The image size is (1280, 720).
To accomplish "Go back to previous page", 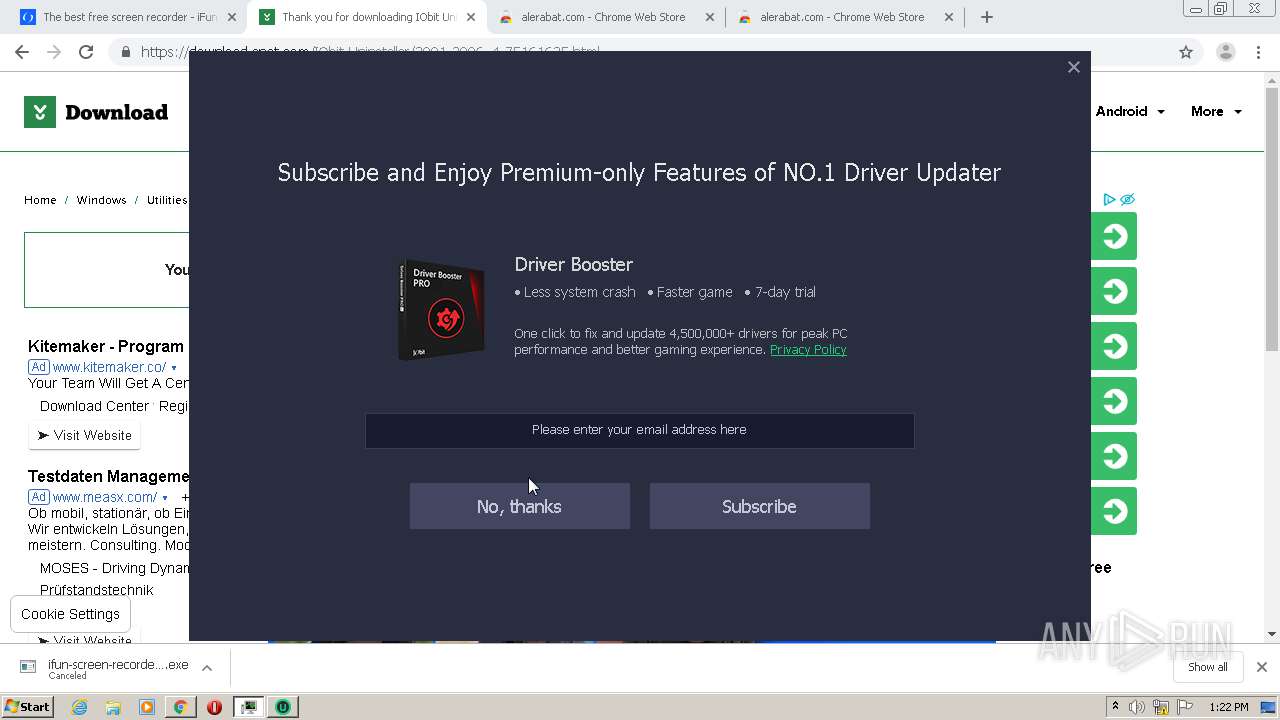I will click(x=22, y=52).
